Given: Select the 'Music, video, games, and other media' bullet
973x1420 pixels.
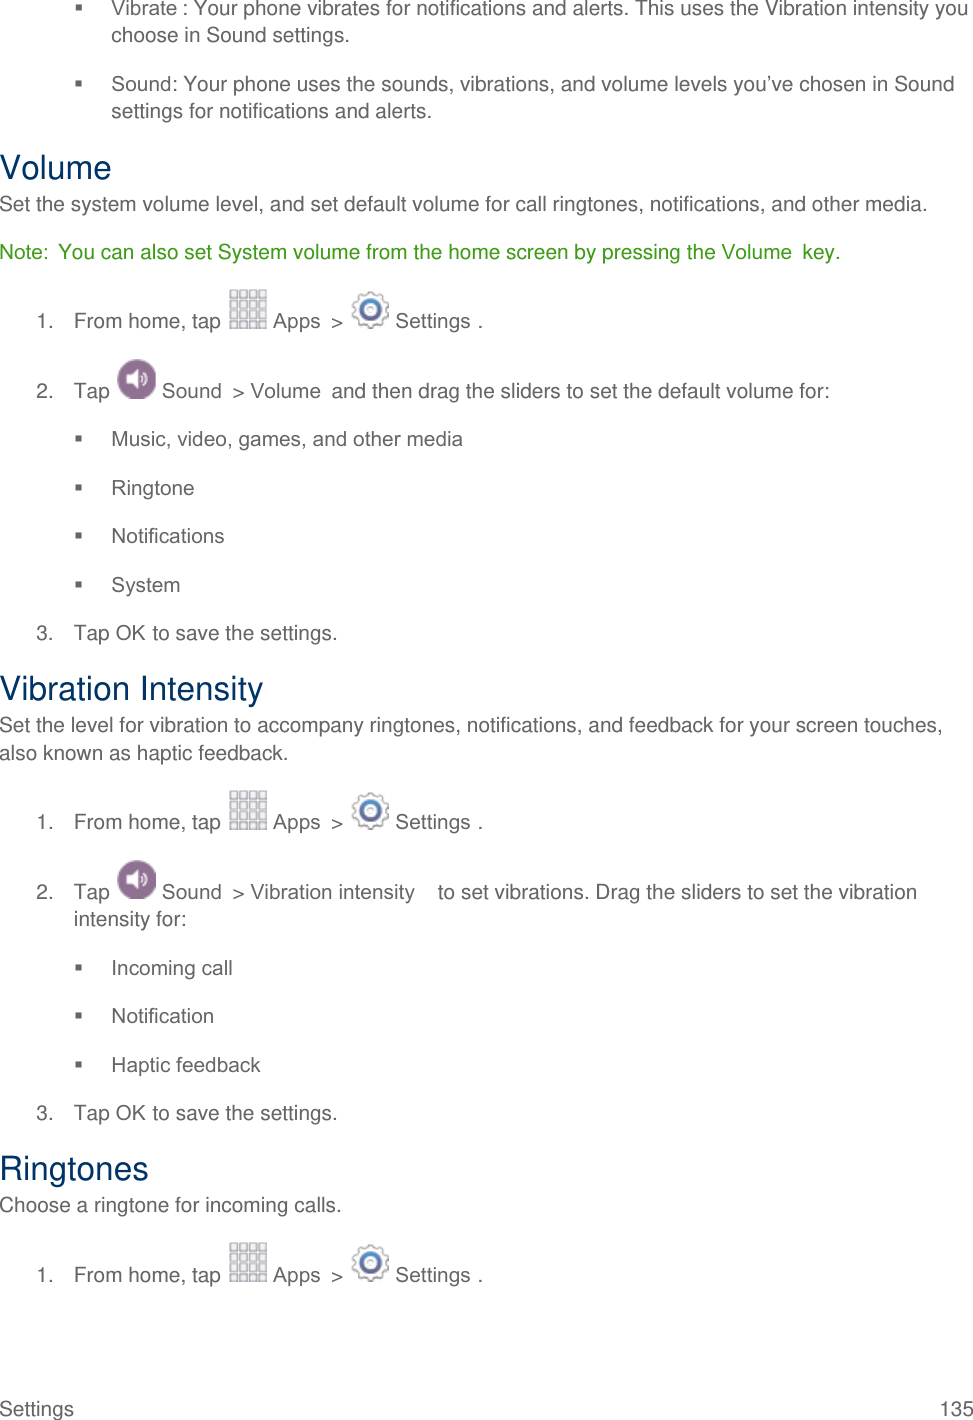Looking at the screenshot, I should 287,439.
